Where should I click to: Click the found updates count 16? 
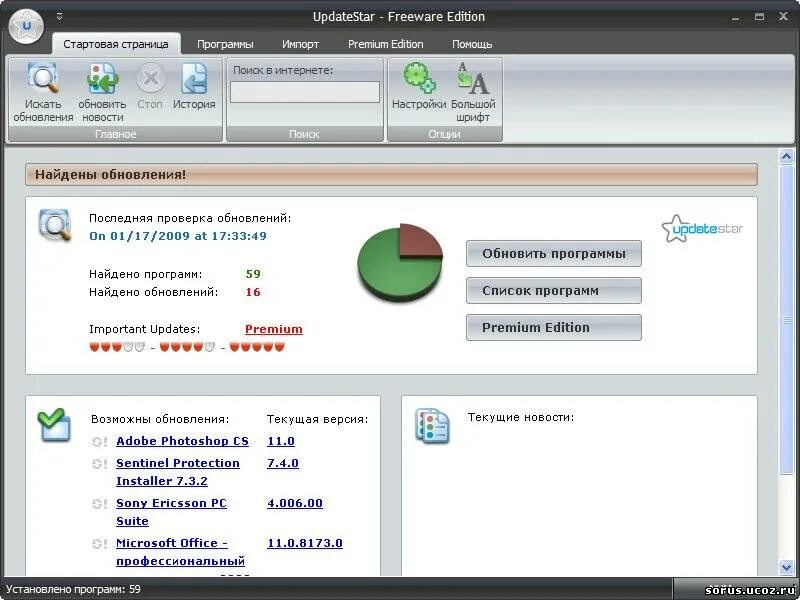pos(253,292)
